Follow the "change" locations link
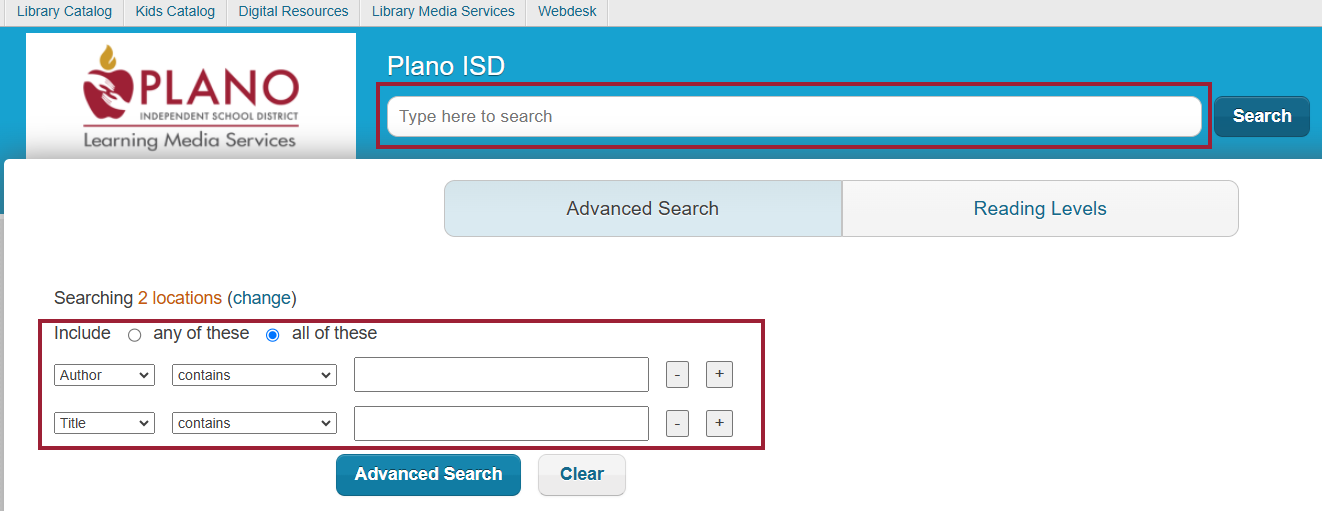Screen dimensions: 1322x511 [262, 298]
